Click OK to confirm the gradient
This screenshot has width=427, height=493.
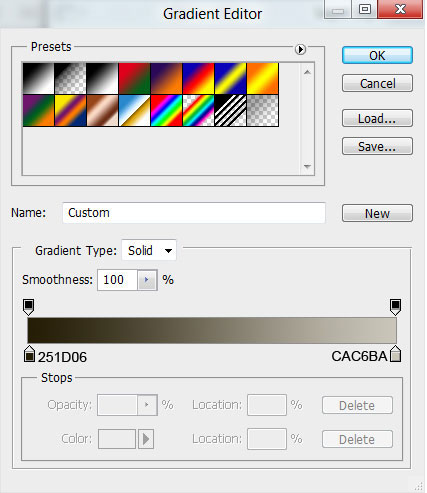click(377, 55)
